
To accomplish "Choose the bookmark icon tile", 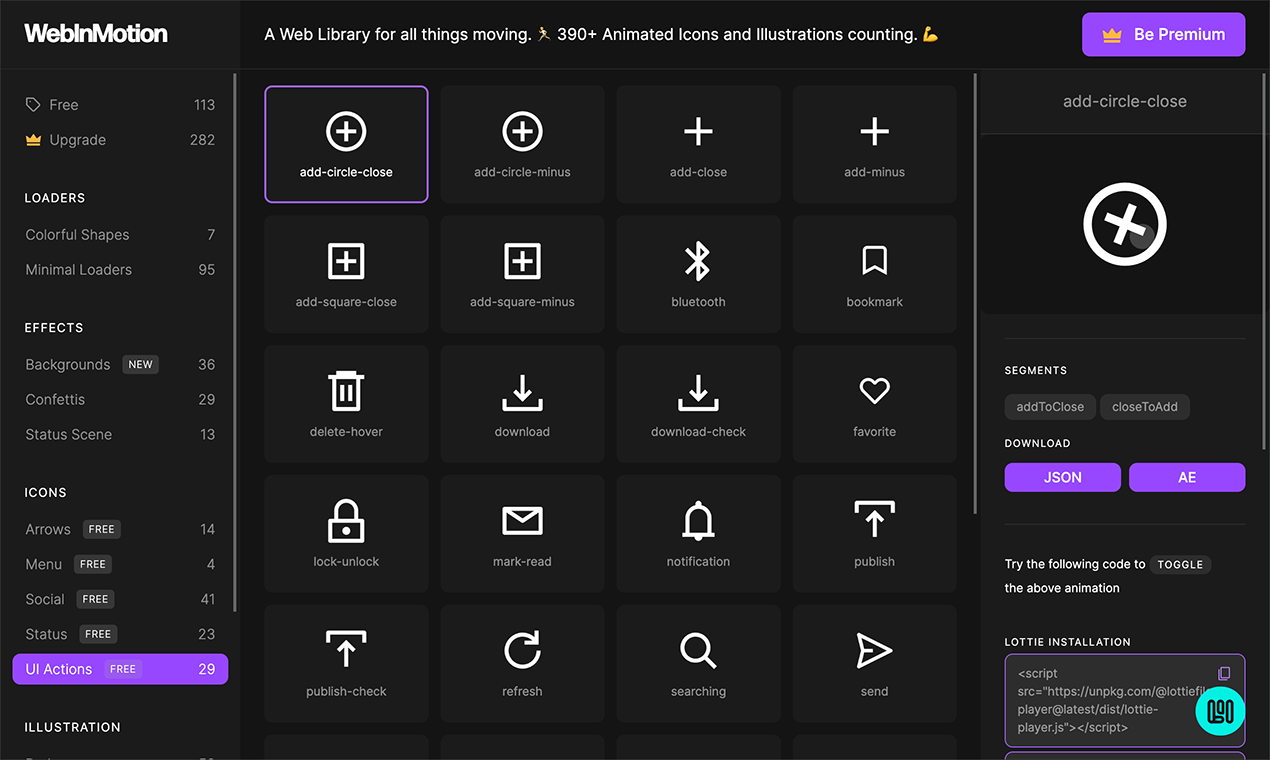I will pyautogui.click(x=874, y=273).
